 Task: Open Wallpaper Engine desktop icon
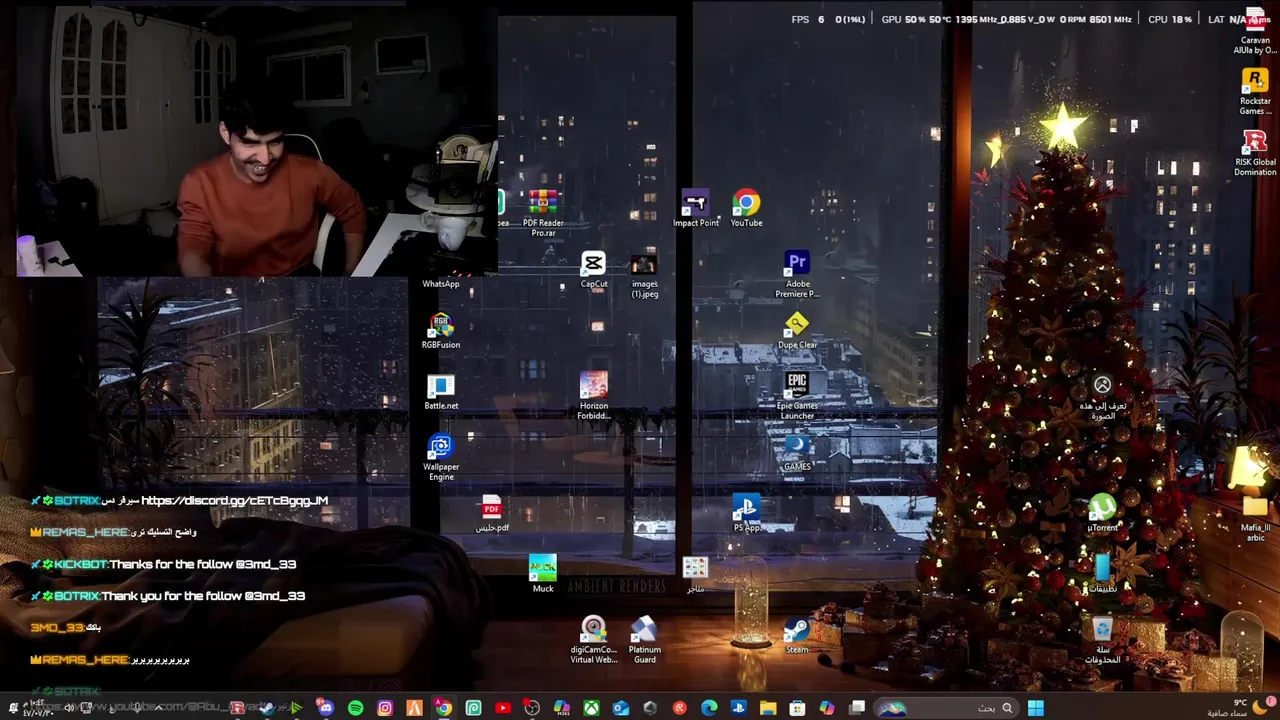[x=441, y=458]
